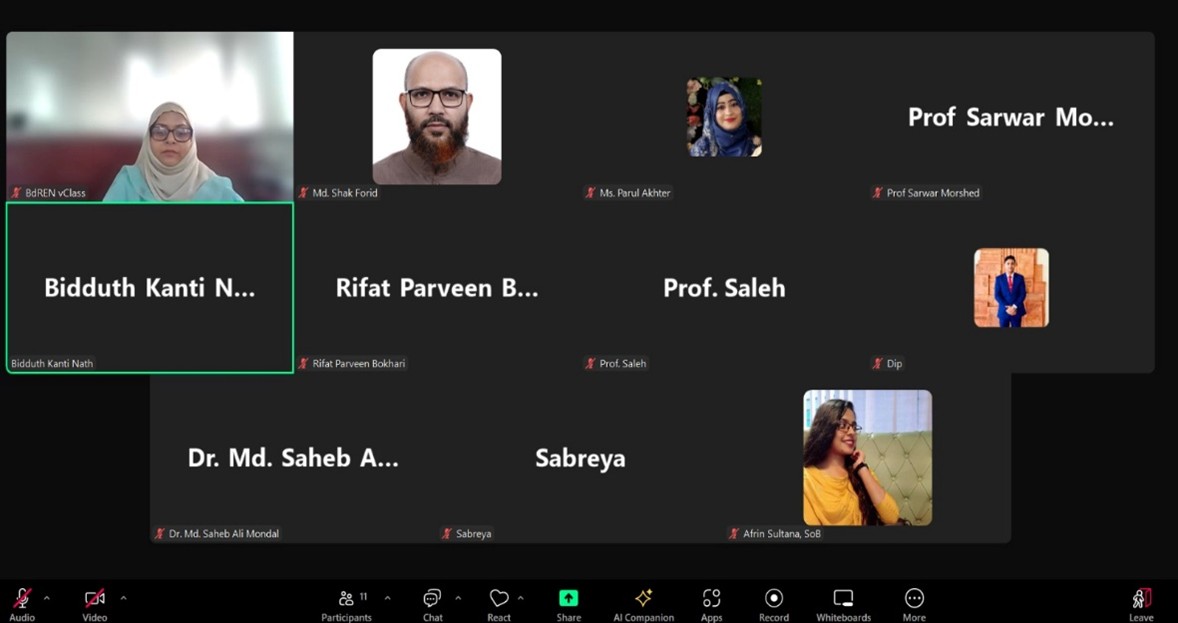Expand the audio settings arrow
The height and width of the screenshot is (623, 1178).
(47, 598)
